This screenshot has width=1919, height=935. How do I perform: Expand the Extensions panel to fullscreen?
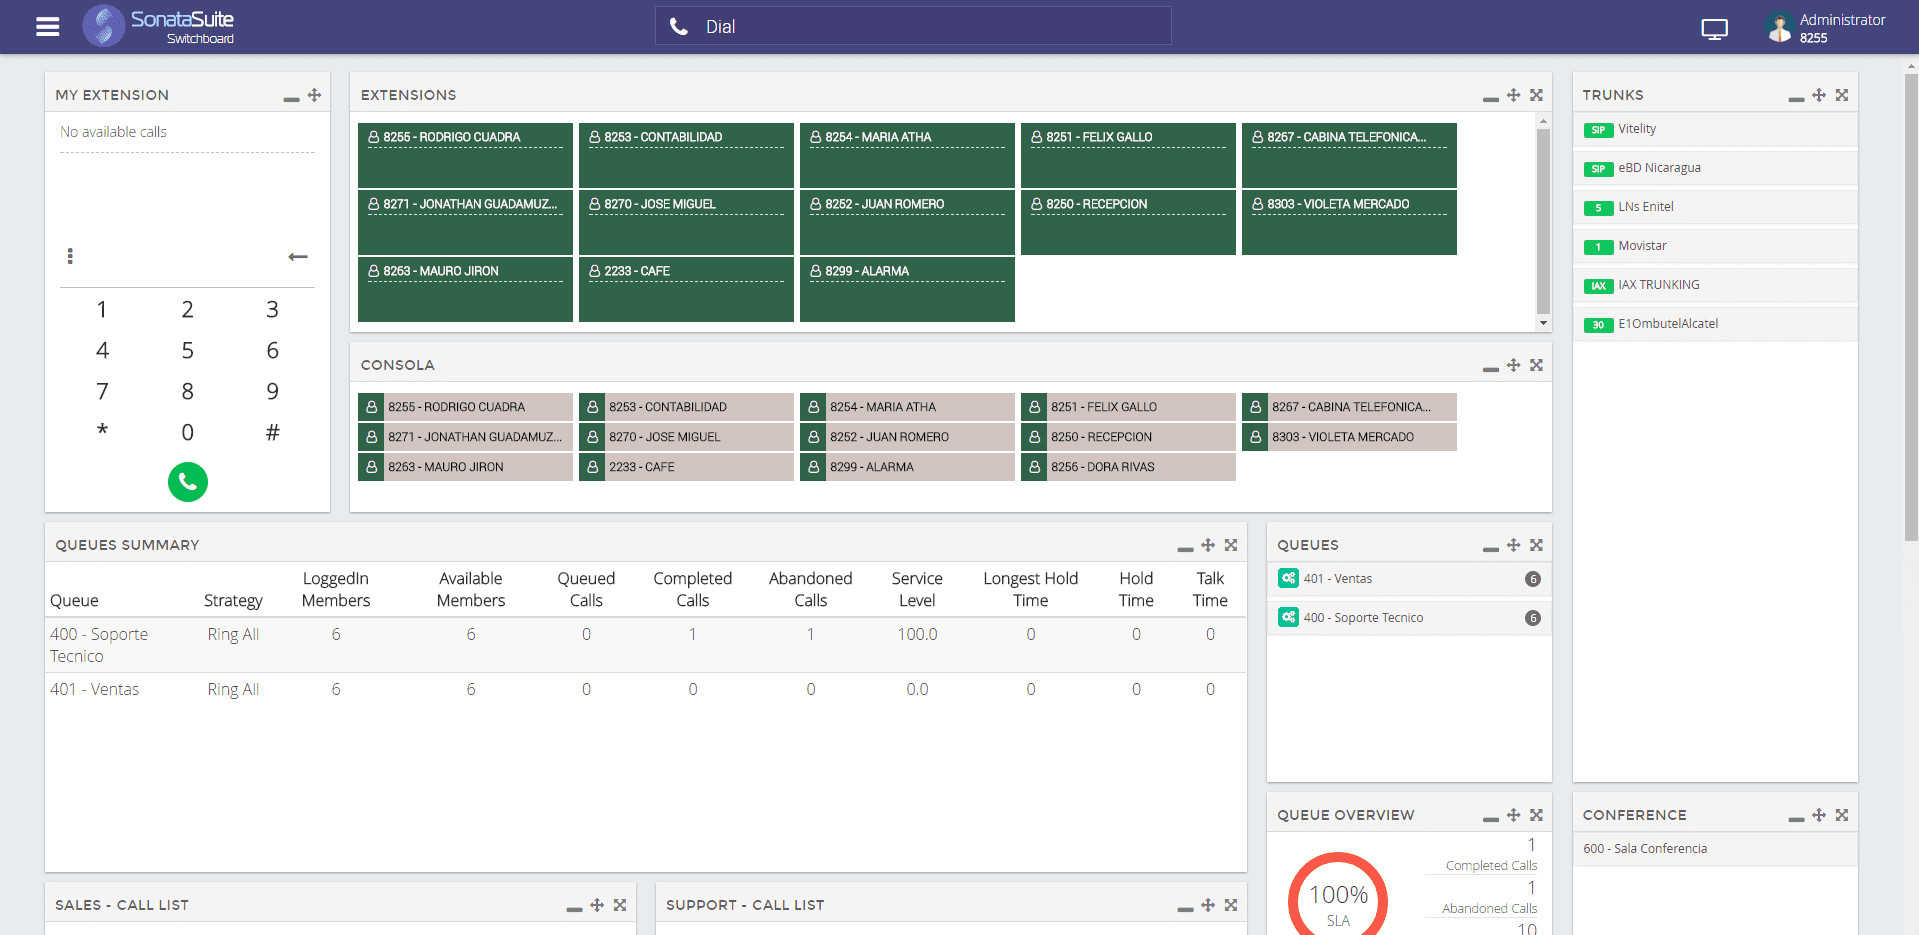point(1536,95)
